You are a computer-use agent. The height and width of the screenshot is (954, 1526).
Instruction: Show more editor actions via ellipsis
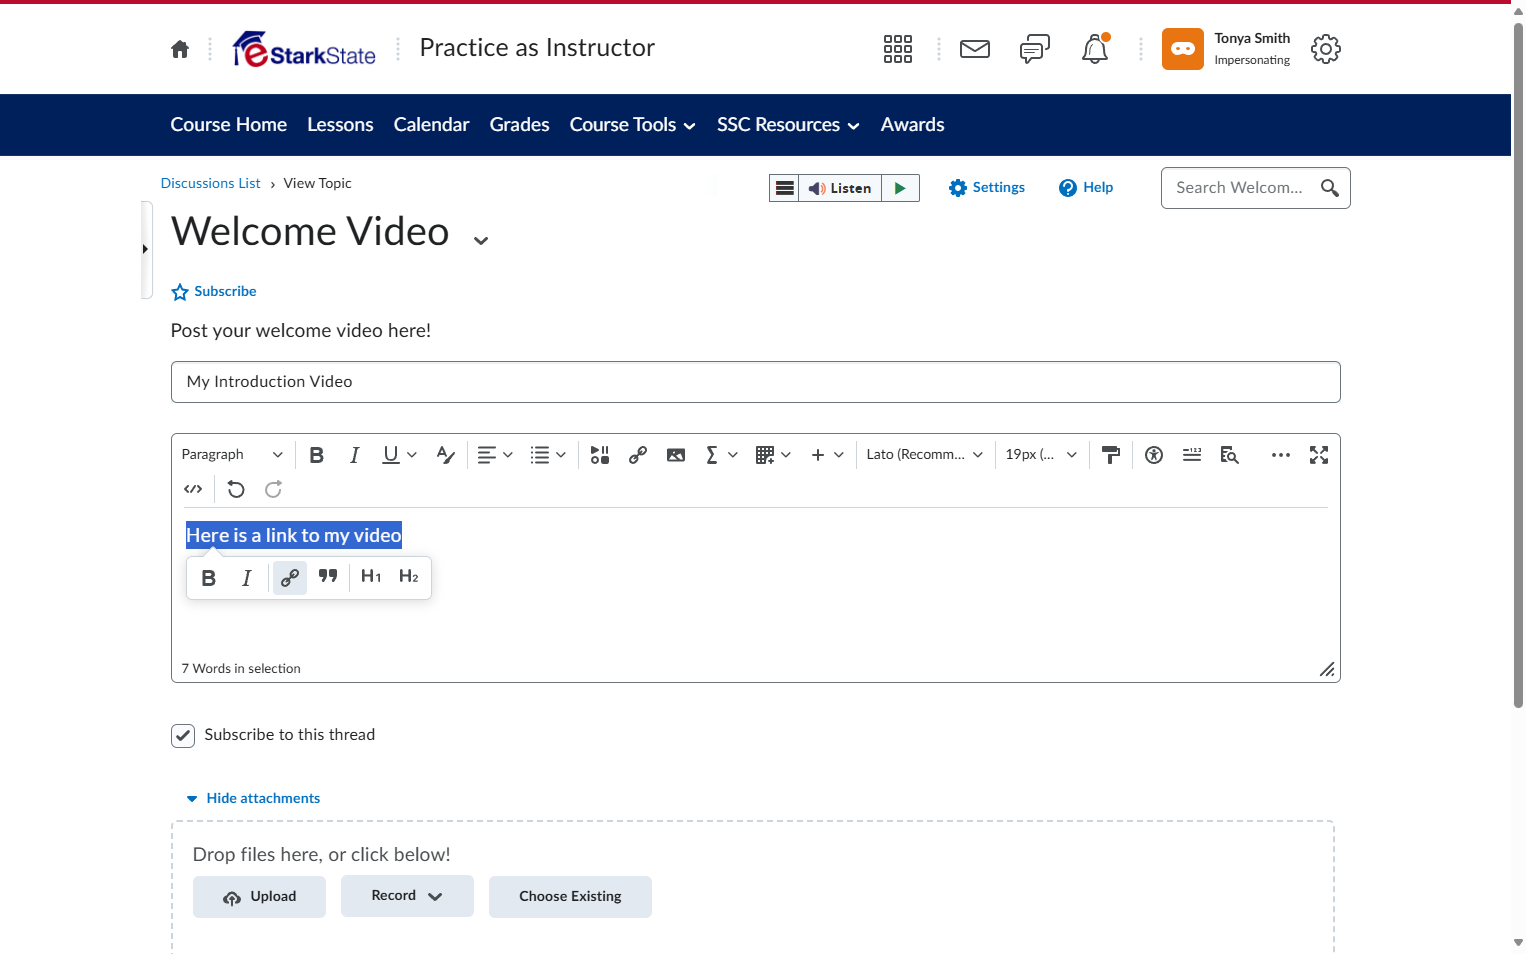[x=1281, y=455]
